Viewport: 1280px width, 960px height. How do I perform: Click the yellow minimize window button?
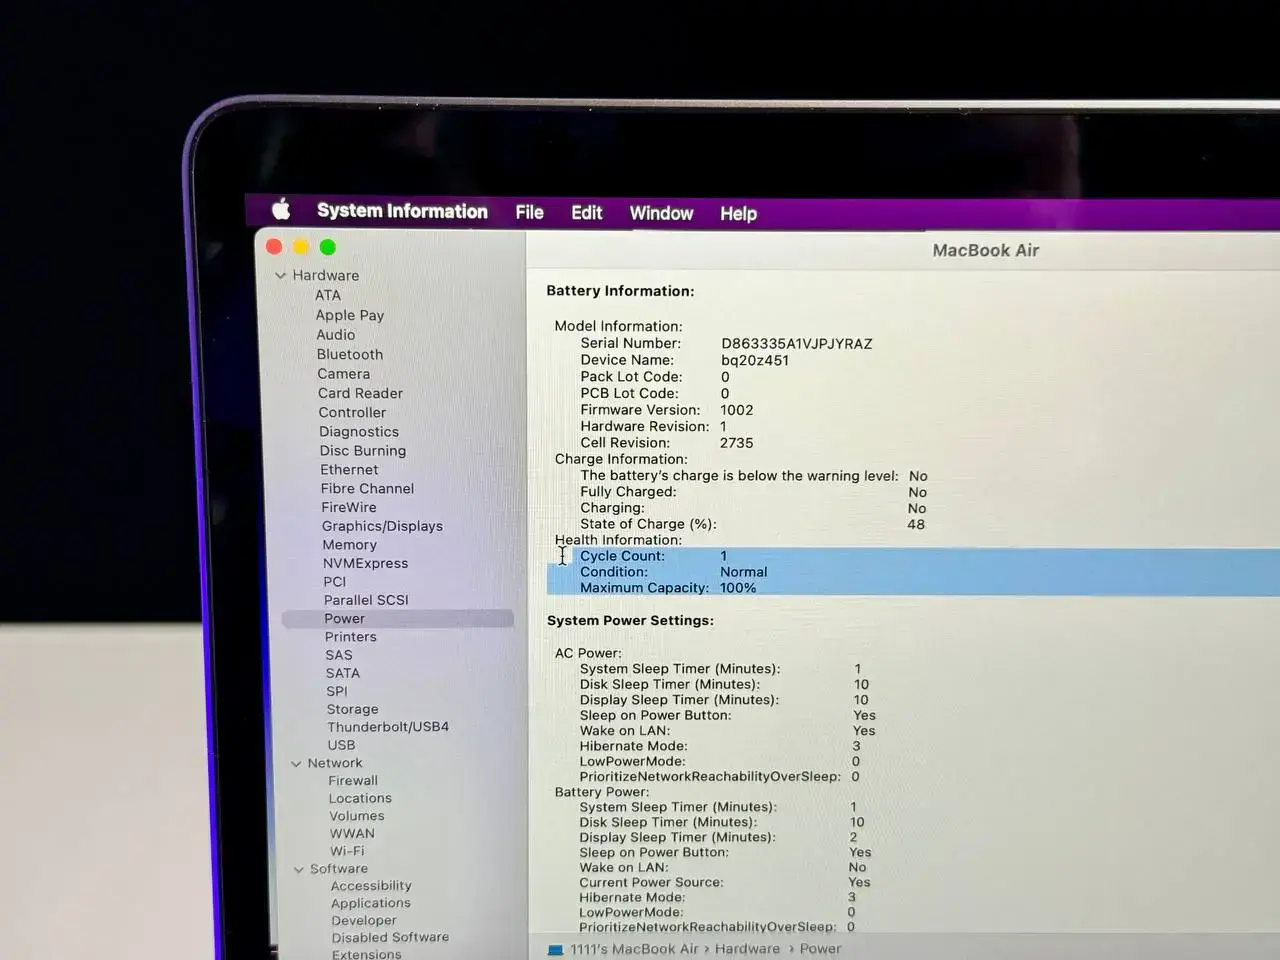tap(301, 247)
